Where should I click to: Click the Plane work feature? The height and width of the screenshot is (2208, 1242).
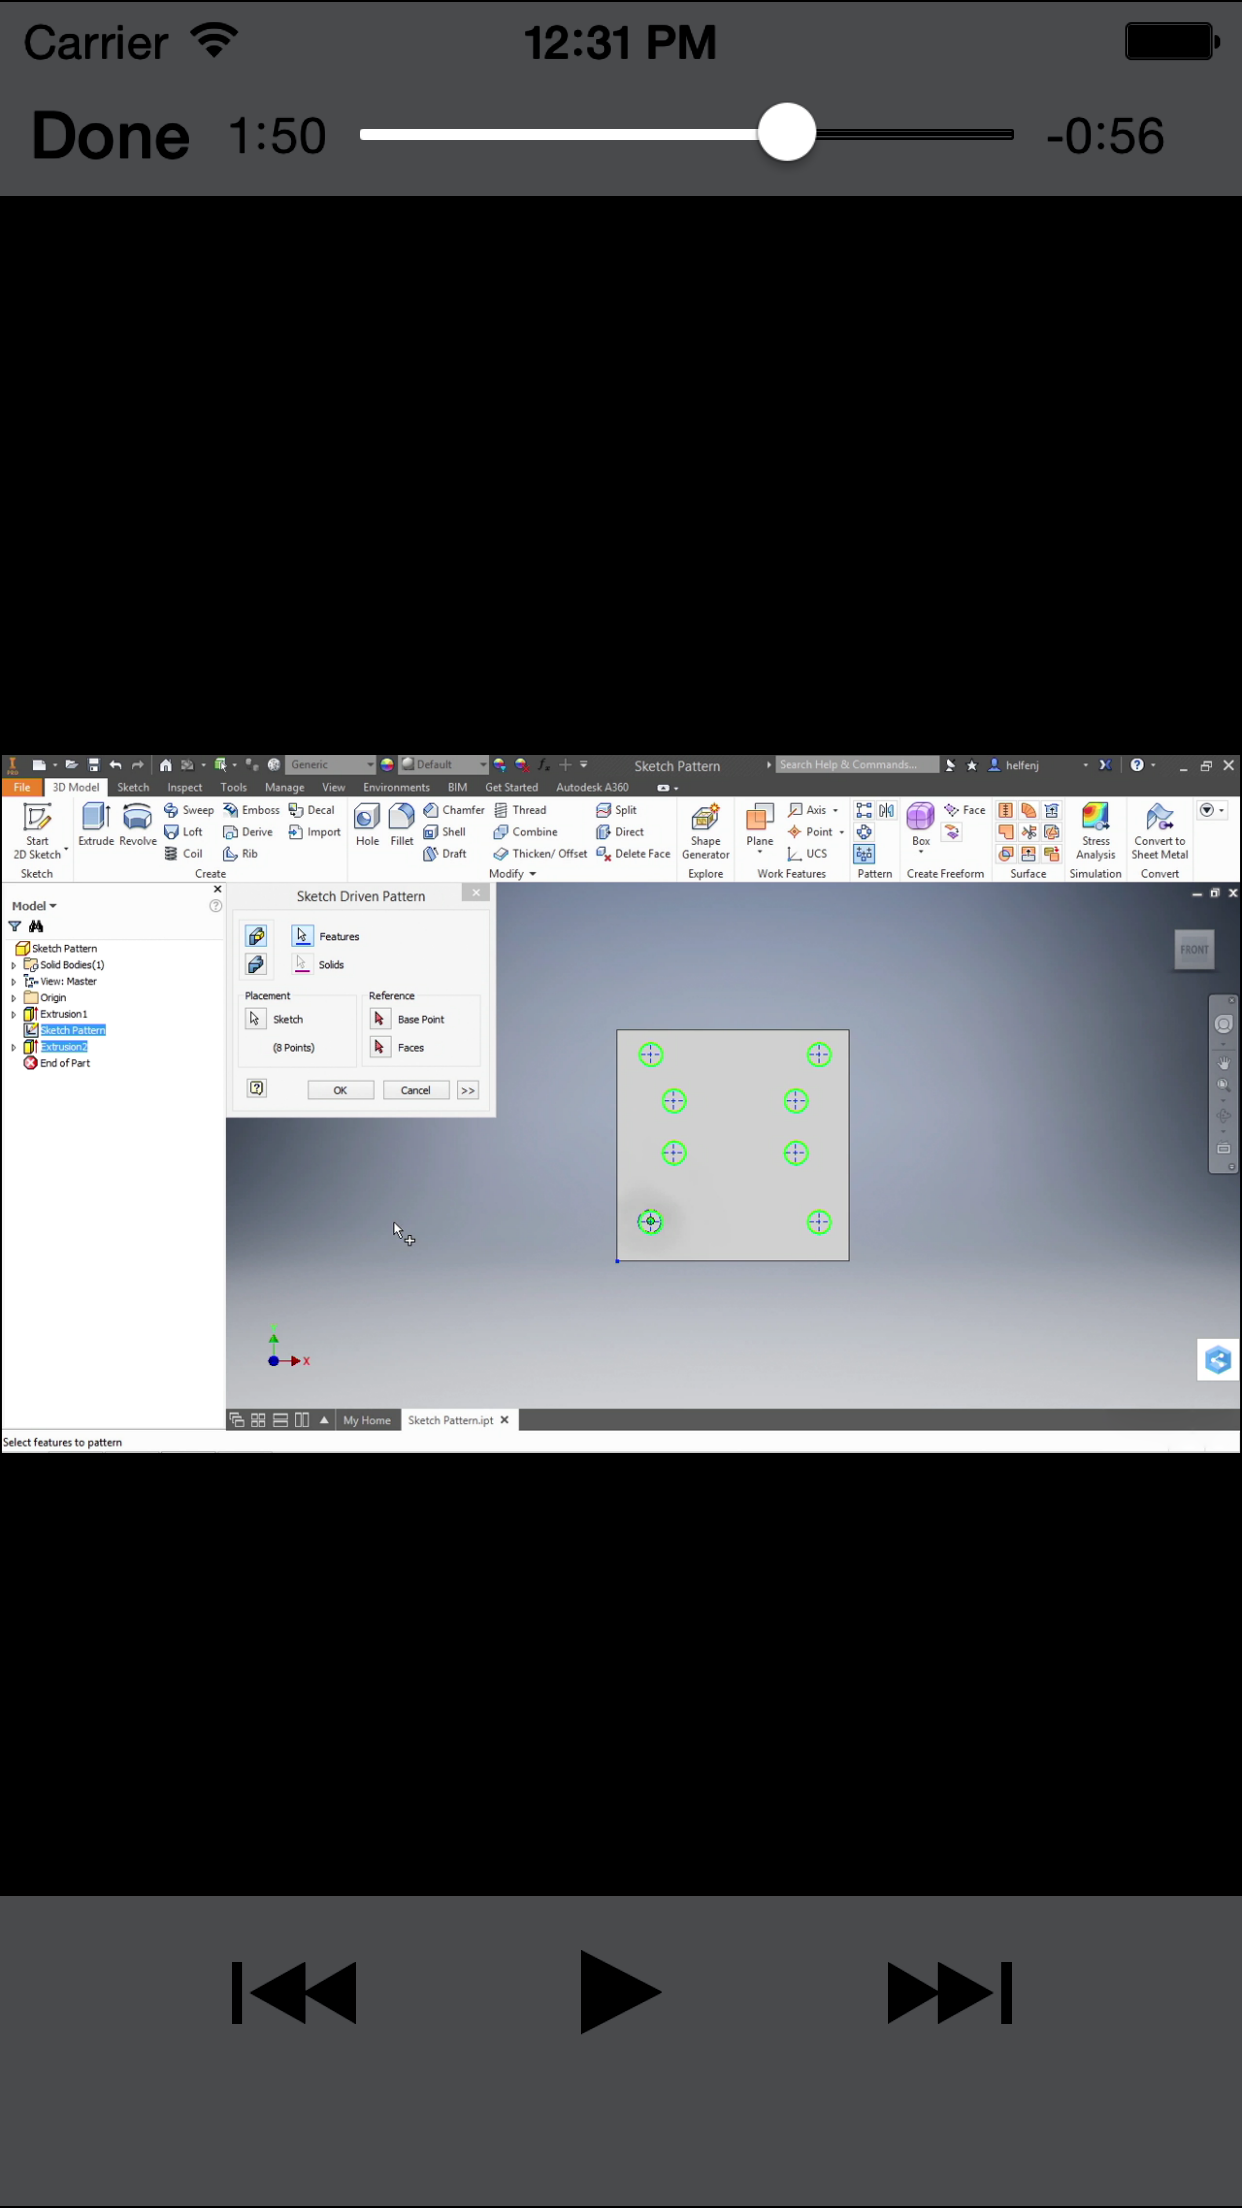(x=760, y=828)
